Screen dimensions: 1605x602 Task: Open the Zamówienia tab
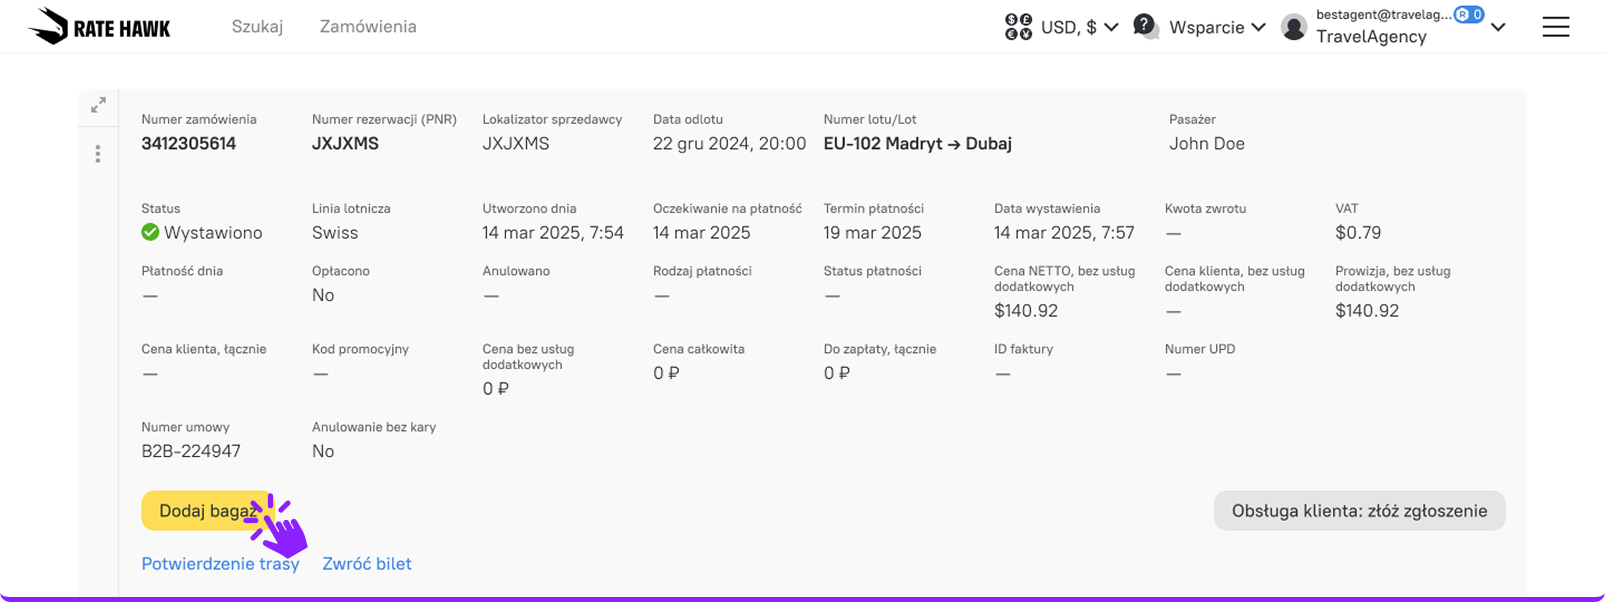368,27
